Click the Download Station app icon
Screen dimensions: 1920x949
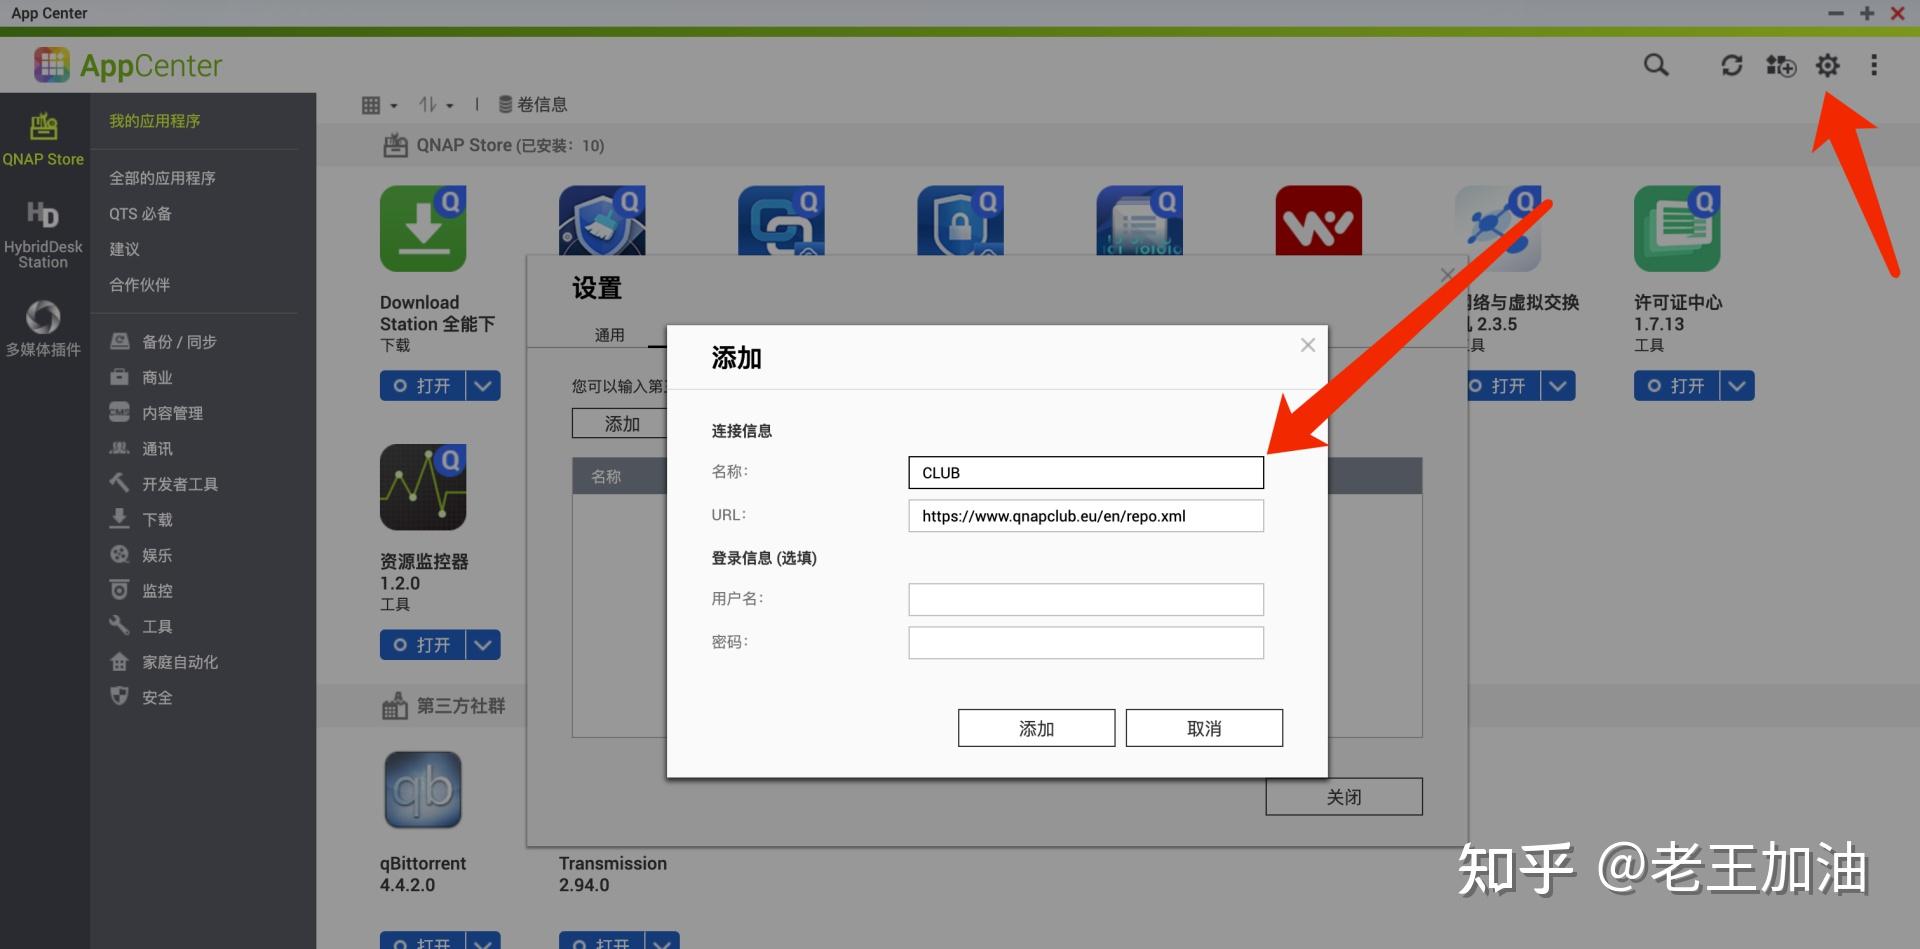coord(423,228)
